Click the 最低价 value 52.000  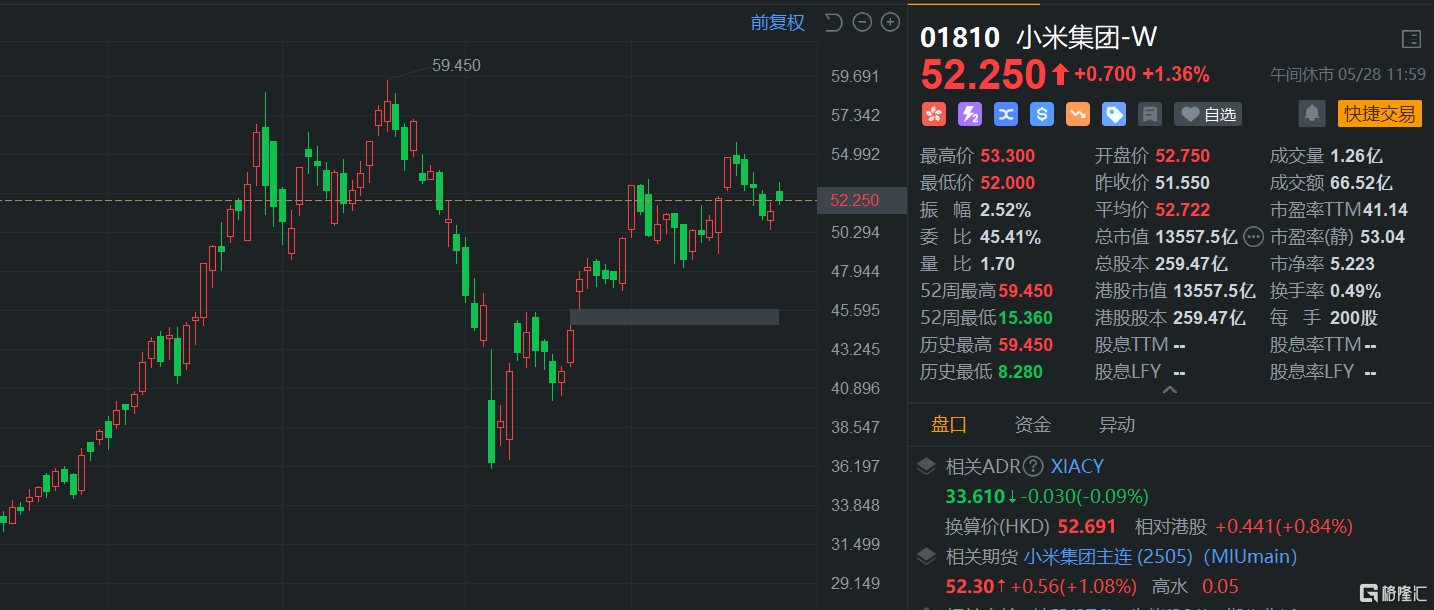point(1007,183)
